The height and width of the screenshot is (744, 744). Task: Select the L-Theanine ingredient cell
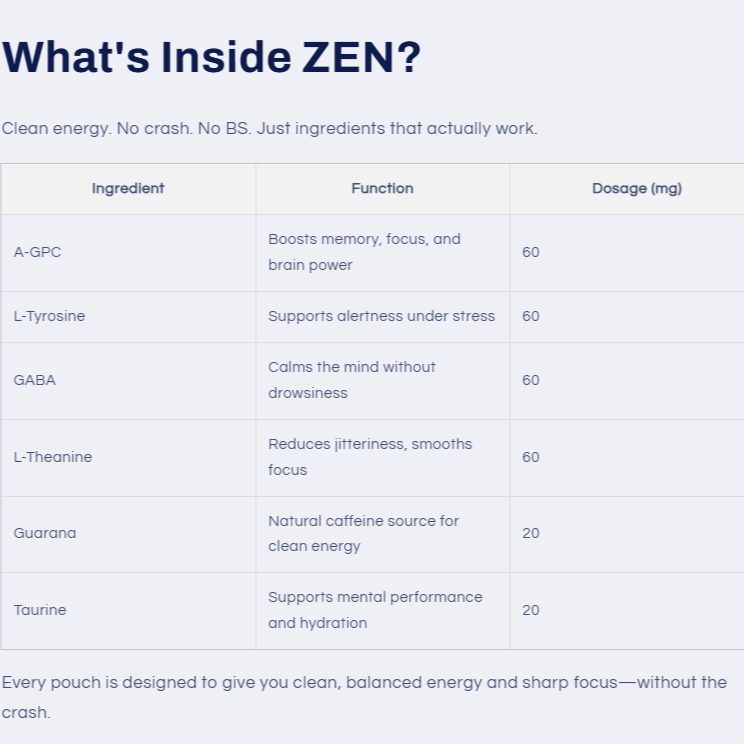coord(53,458)
